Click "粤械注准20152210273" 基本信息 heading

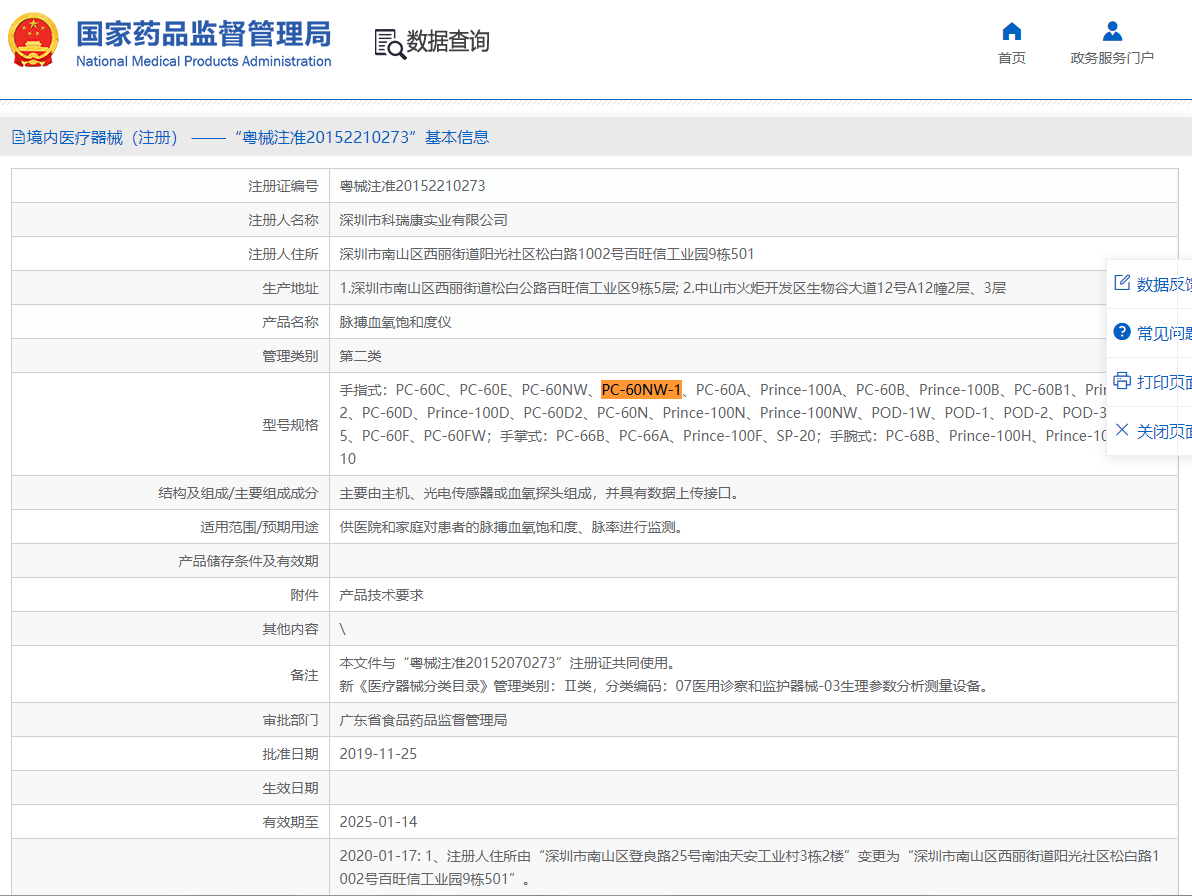[361, 138]
